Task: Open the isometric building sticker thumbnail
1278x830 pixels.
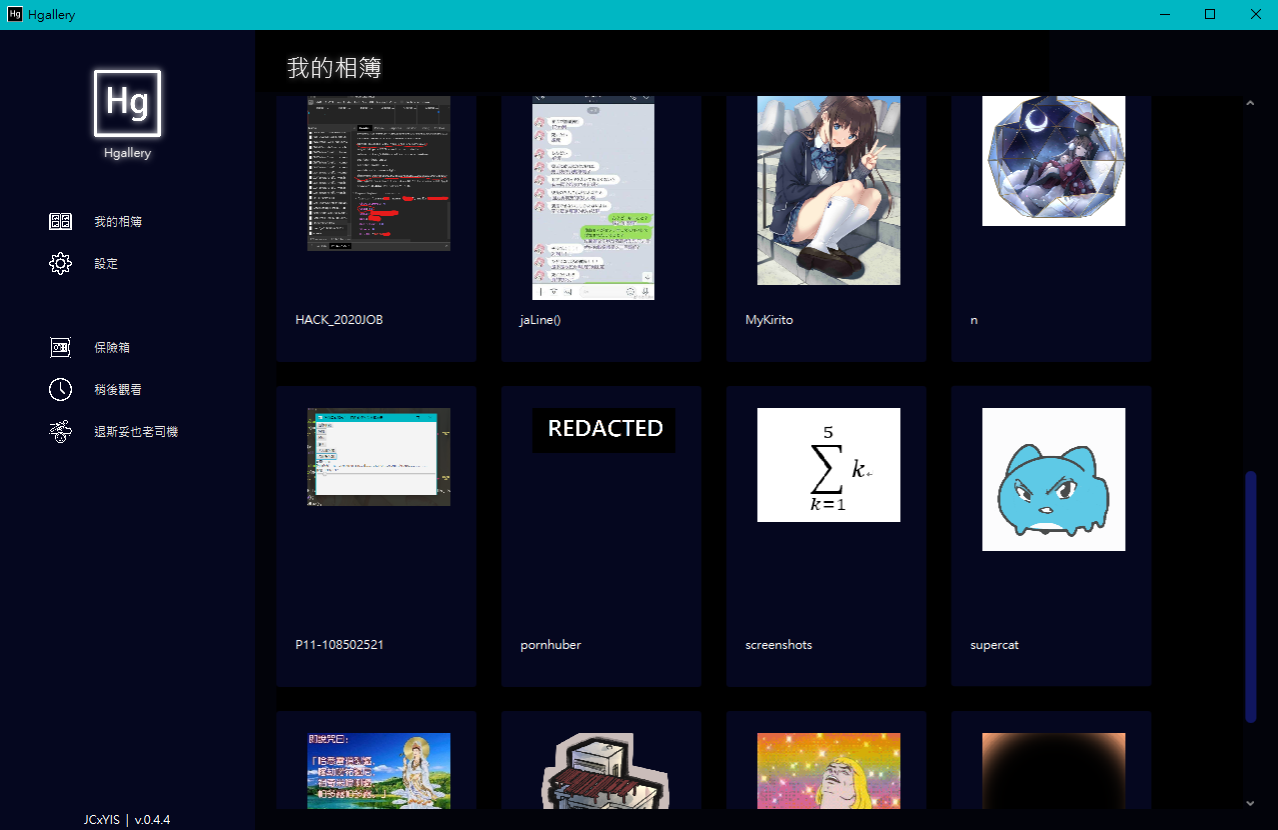Action: 604,771
